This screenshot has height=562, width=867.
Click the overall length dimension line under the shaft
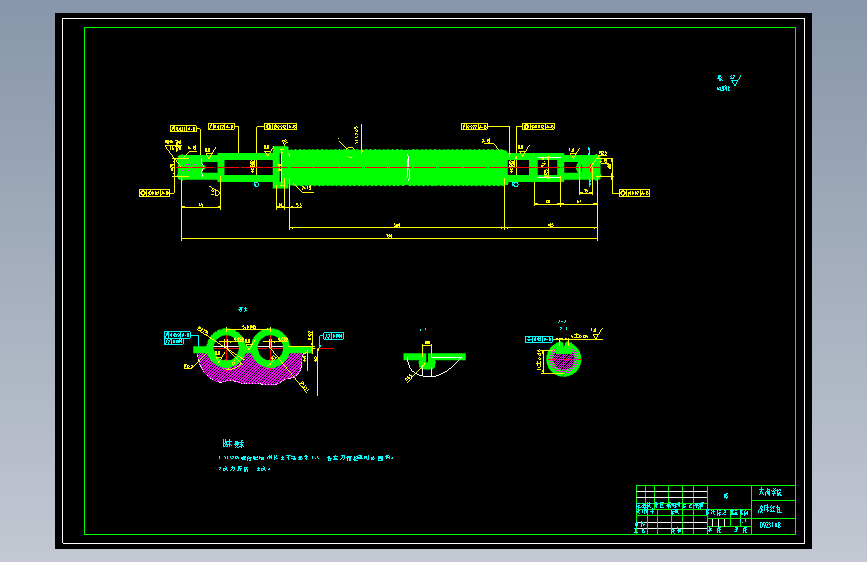pos(389,239)
